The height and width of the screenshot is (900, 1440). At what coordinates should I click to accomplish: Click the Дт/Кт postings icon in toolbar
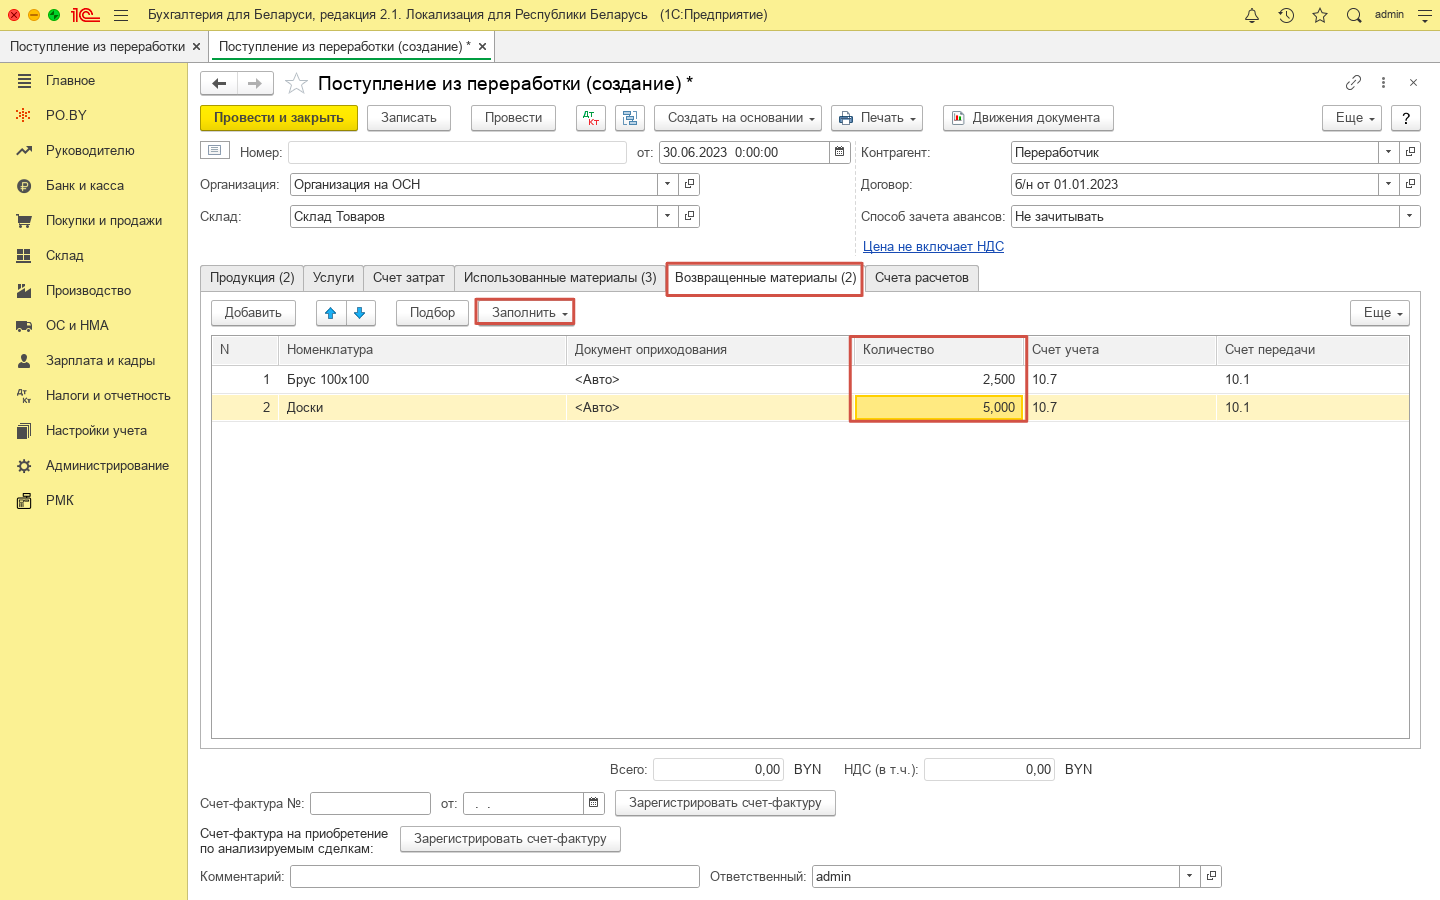click(x=591, y=118)
